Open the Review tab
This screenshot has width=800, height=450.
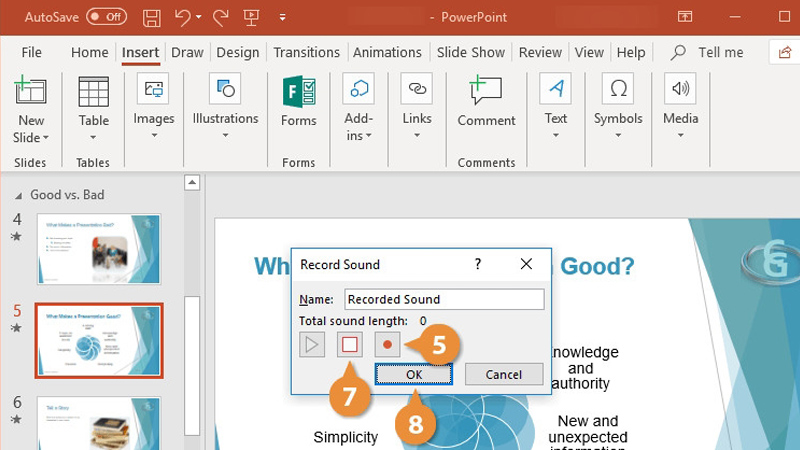click(540, 53)
